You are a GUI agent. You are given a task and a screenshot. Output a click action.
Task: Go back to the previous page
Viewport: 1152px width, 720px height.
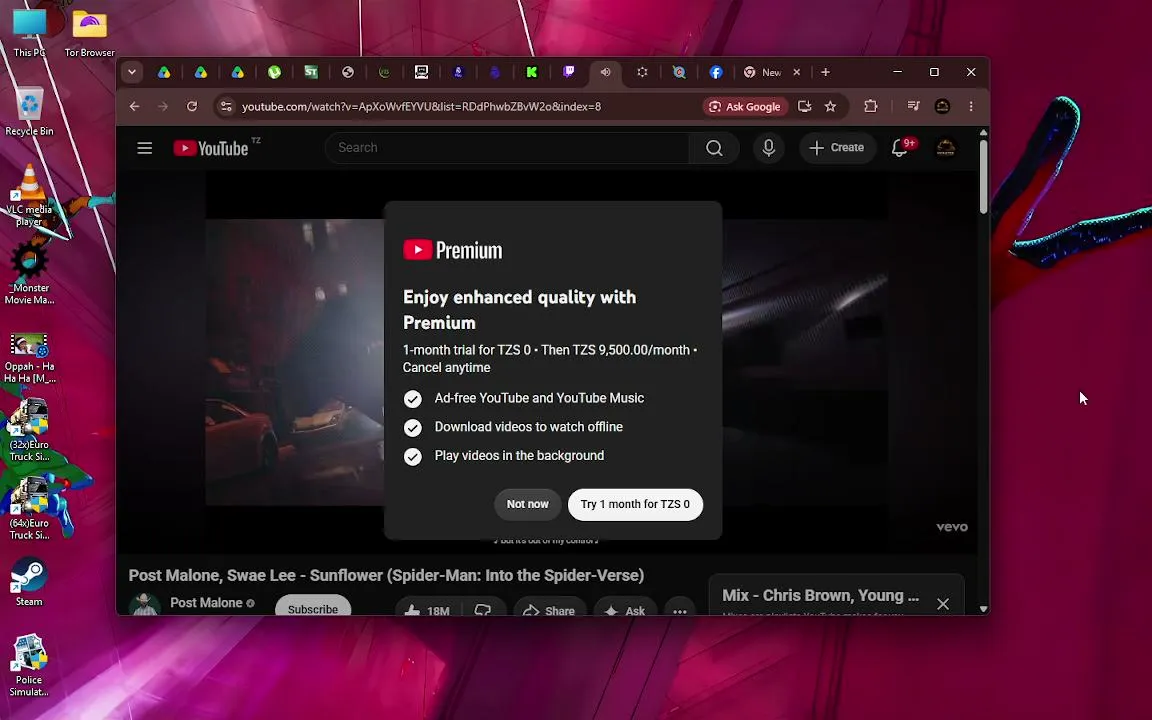(x=134, y=107)
